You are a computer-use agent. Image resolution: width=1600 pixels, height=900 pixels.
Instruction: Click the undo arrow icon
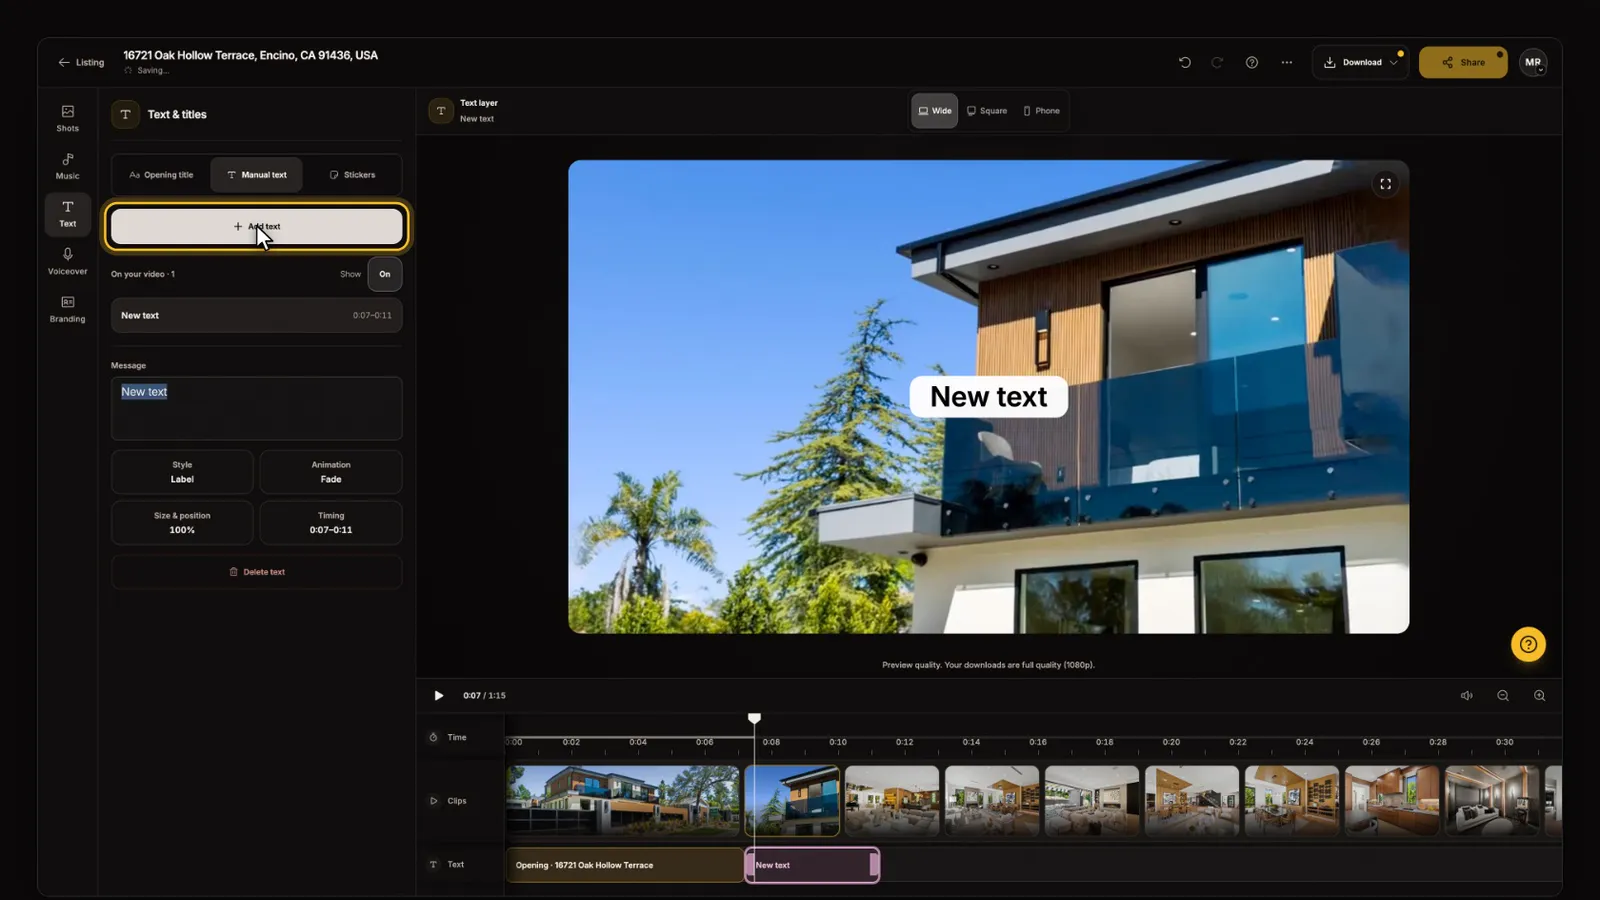tap(1185, 62)
